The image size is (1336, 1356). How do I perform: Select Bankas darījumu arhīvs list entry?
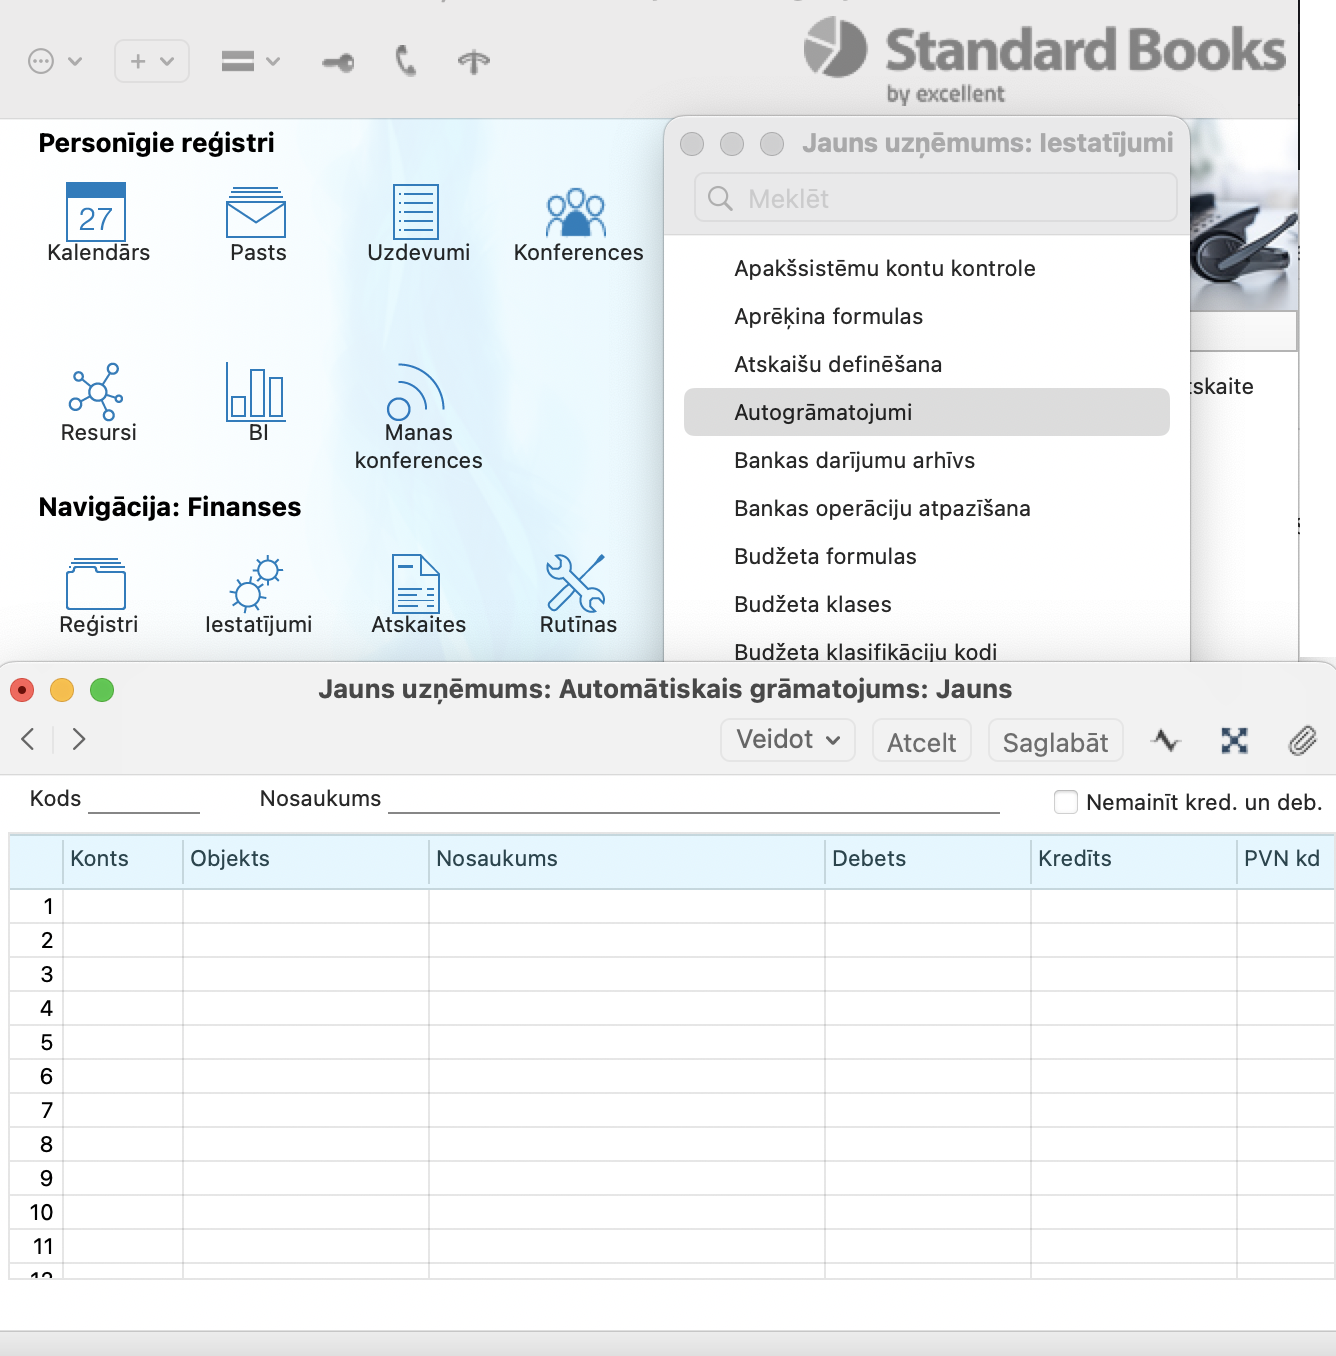coord(854,460)
